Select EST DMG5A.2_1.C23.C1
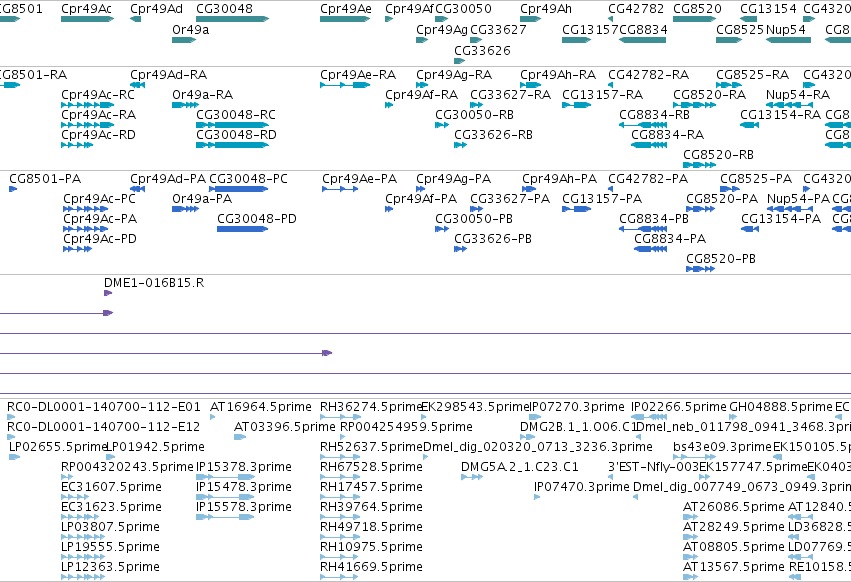The image size is (851, 582). click(x=520, y=467)
